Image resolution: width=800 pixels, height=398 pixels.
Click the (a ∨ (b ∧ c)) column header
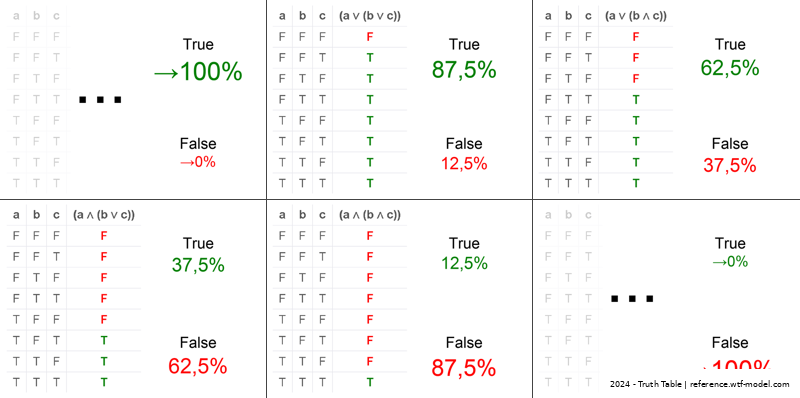click(x=636, y=16)
